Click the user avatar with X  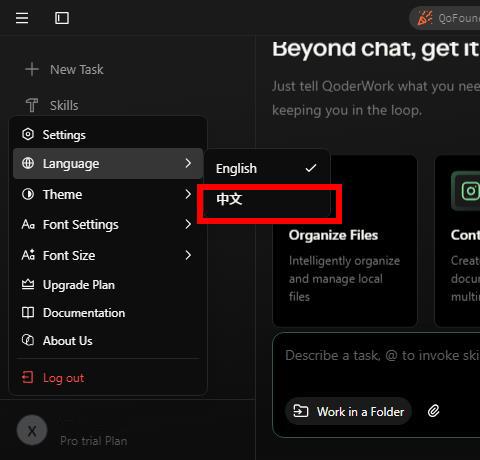[32, 431]
